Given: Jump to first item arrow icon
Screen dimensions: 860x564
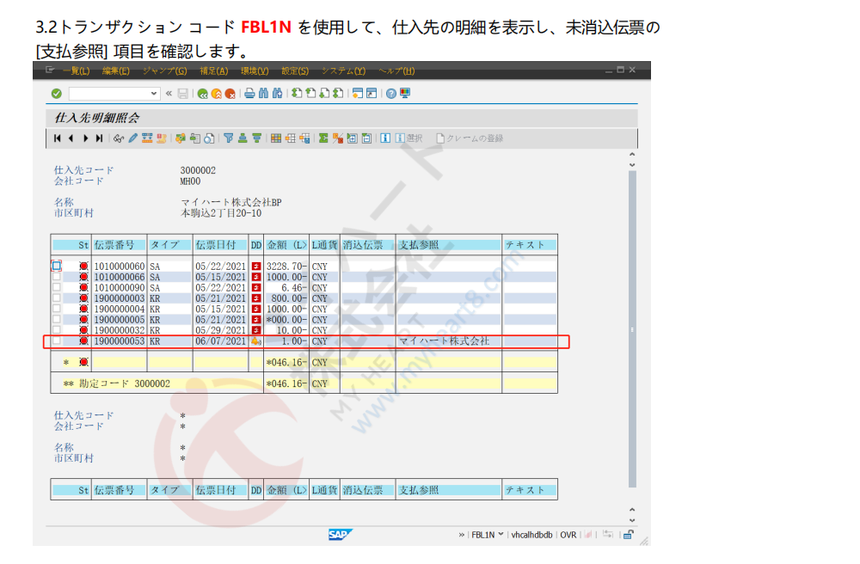Looking at the screenshot, I should tap(57, 138).
